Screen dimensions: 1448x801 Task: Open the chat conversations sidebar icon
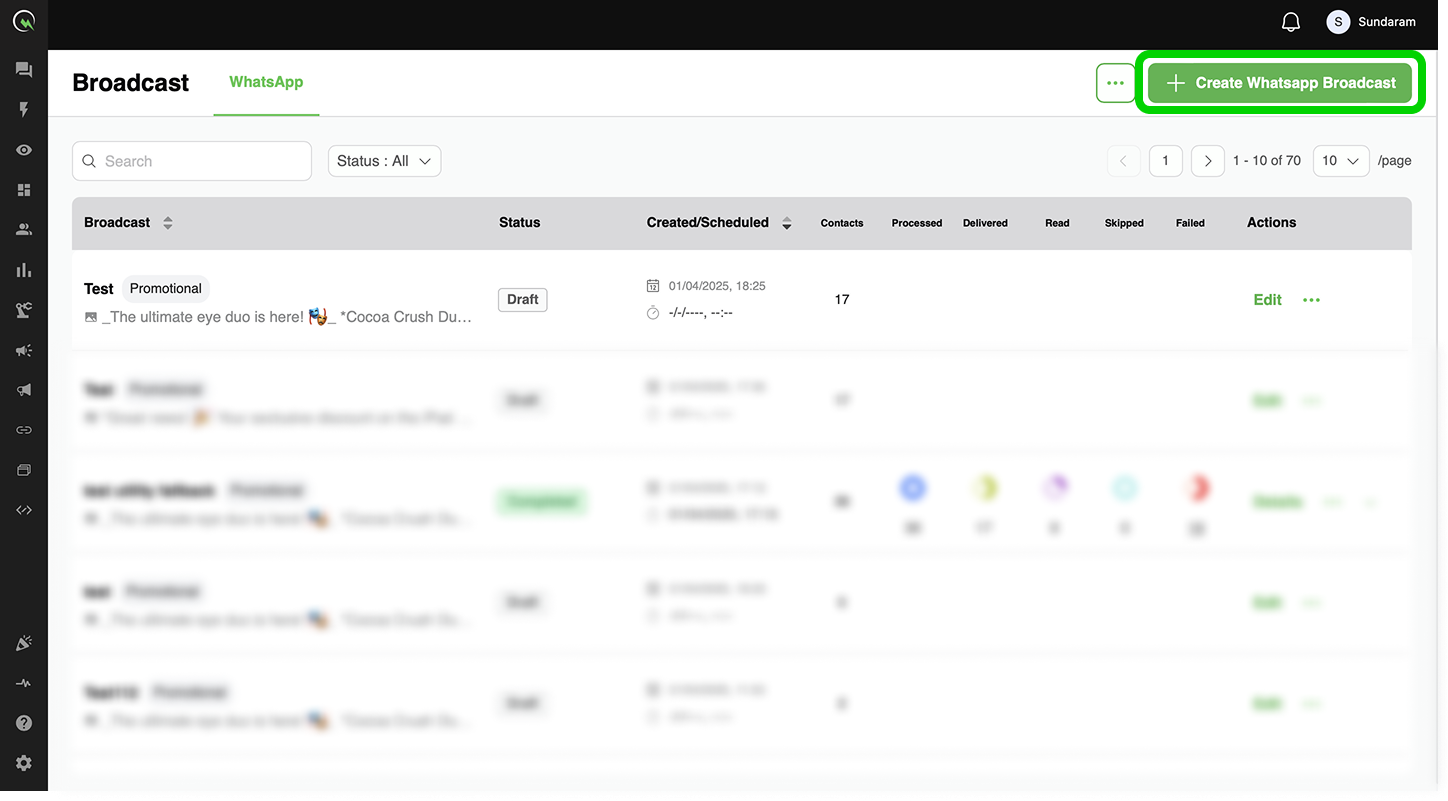[x=24, y=70]
